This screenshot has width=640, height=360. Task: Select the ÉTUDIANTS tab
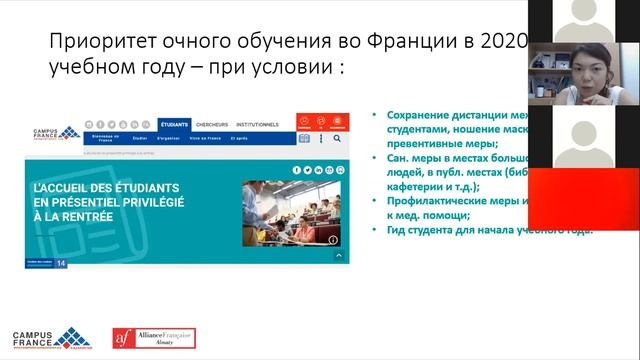[174, 124]
